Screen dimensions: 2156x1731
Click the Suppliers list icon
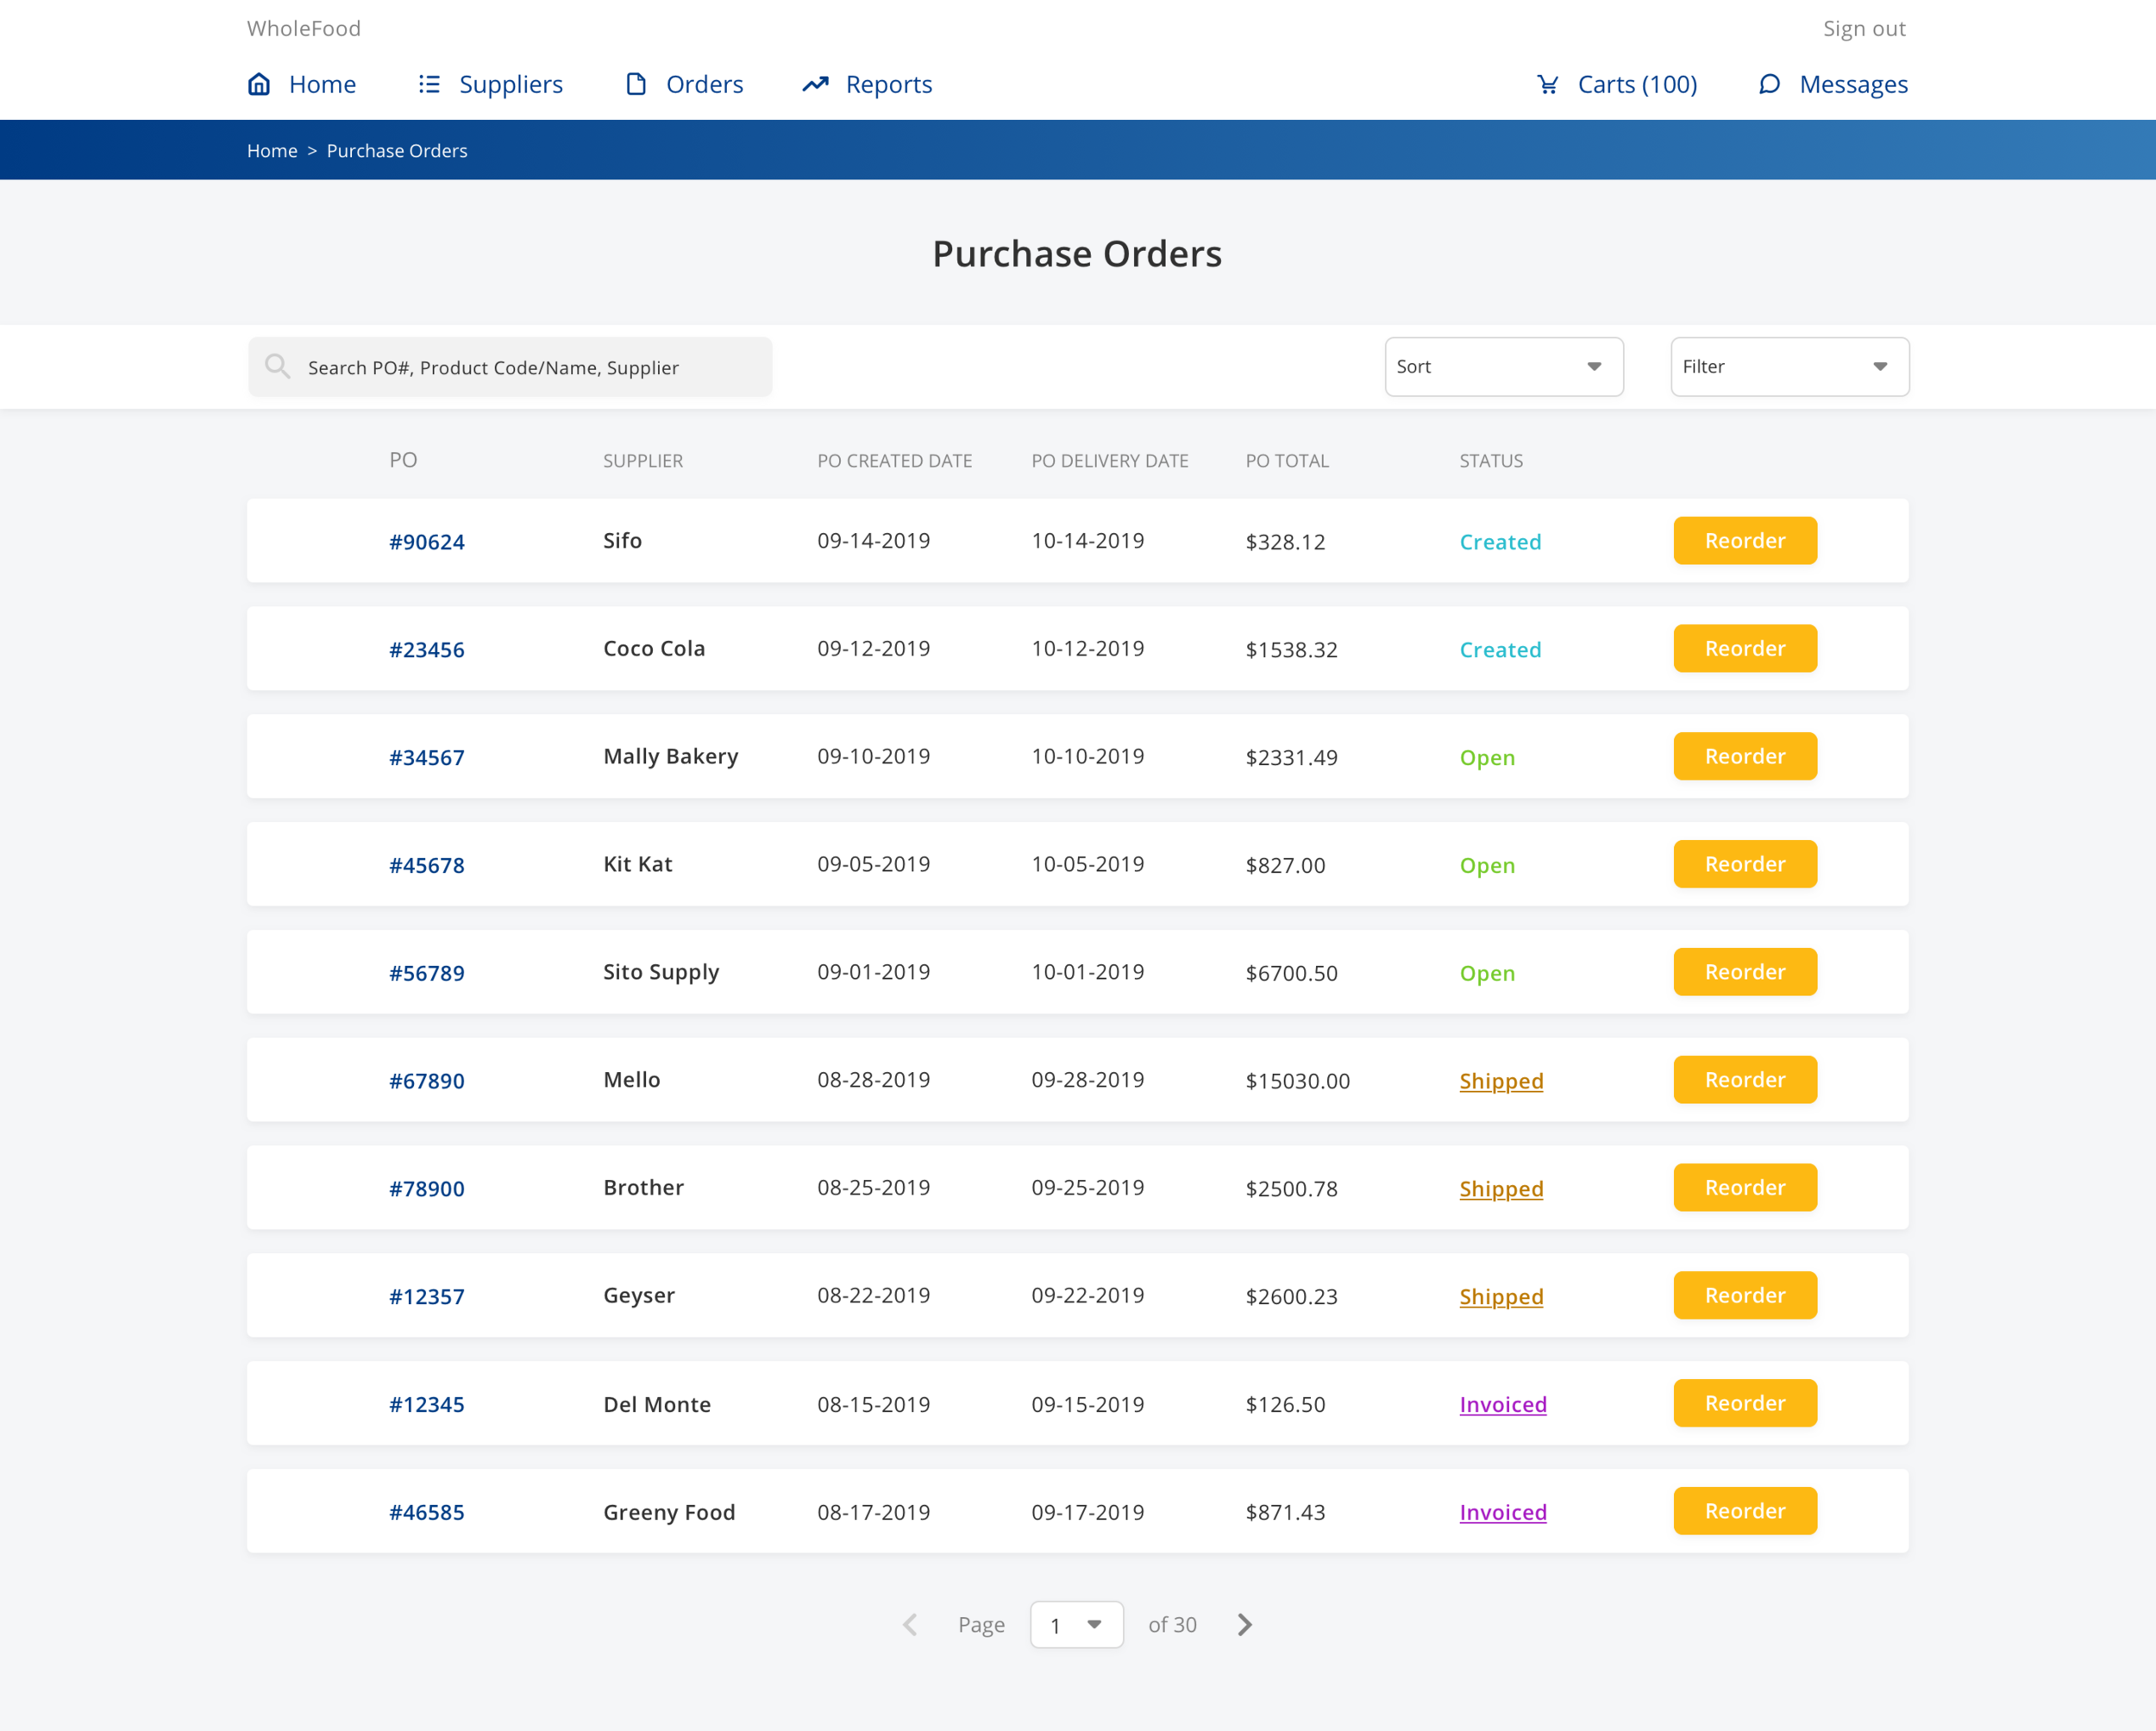point(429,84)
